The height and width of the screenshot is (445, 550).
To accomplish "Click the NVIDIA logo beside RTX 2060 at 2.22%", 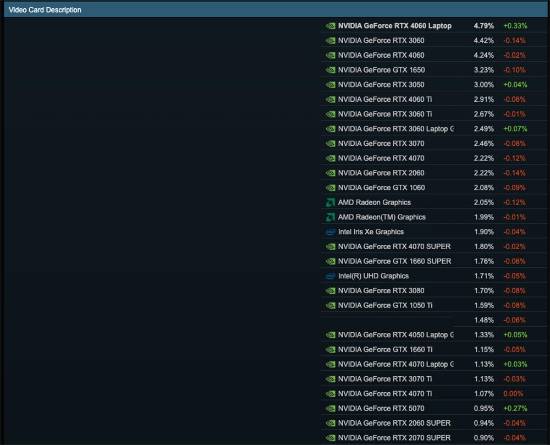I will (330, 173).
